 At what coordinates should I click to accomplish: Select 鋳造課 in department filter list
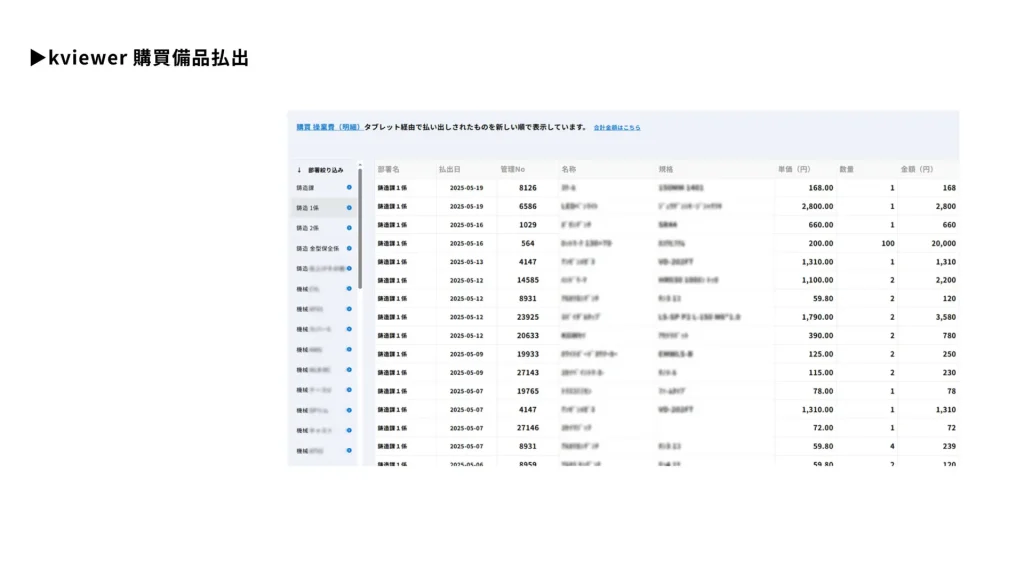(x=306, y=188)
